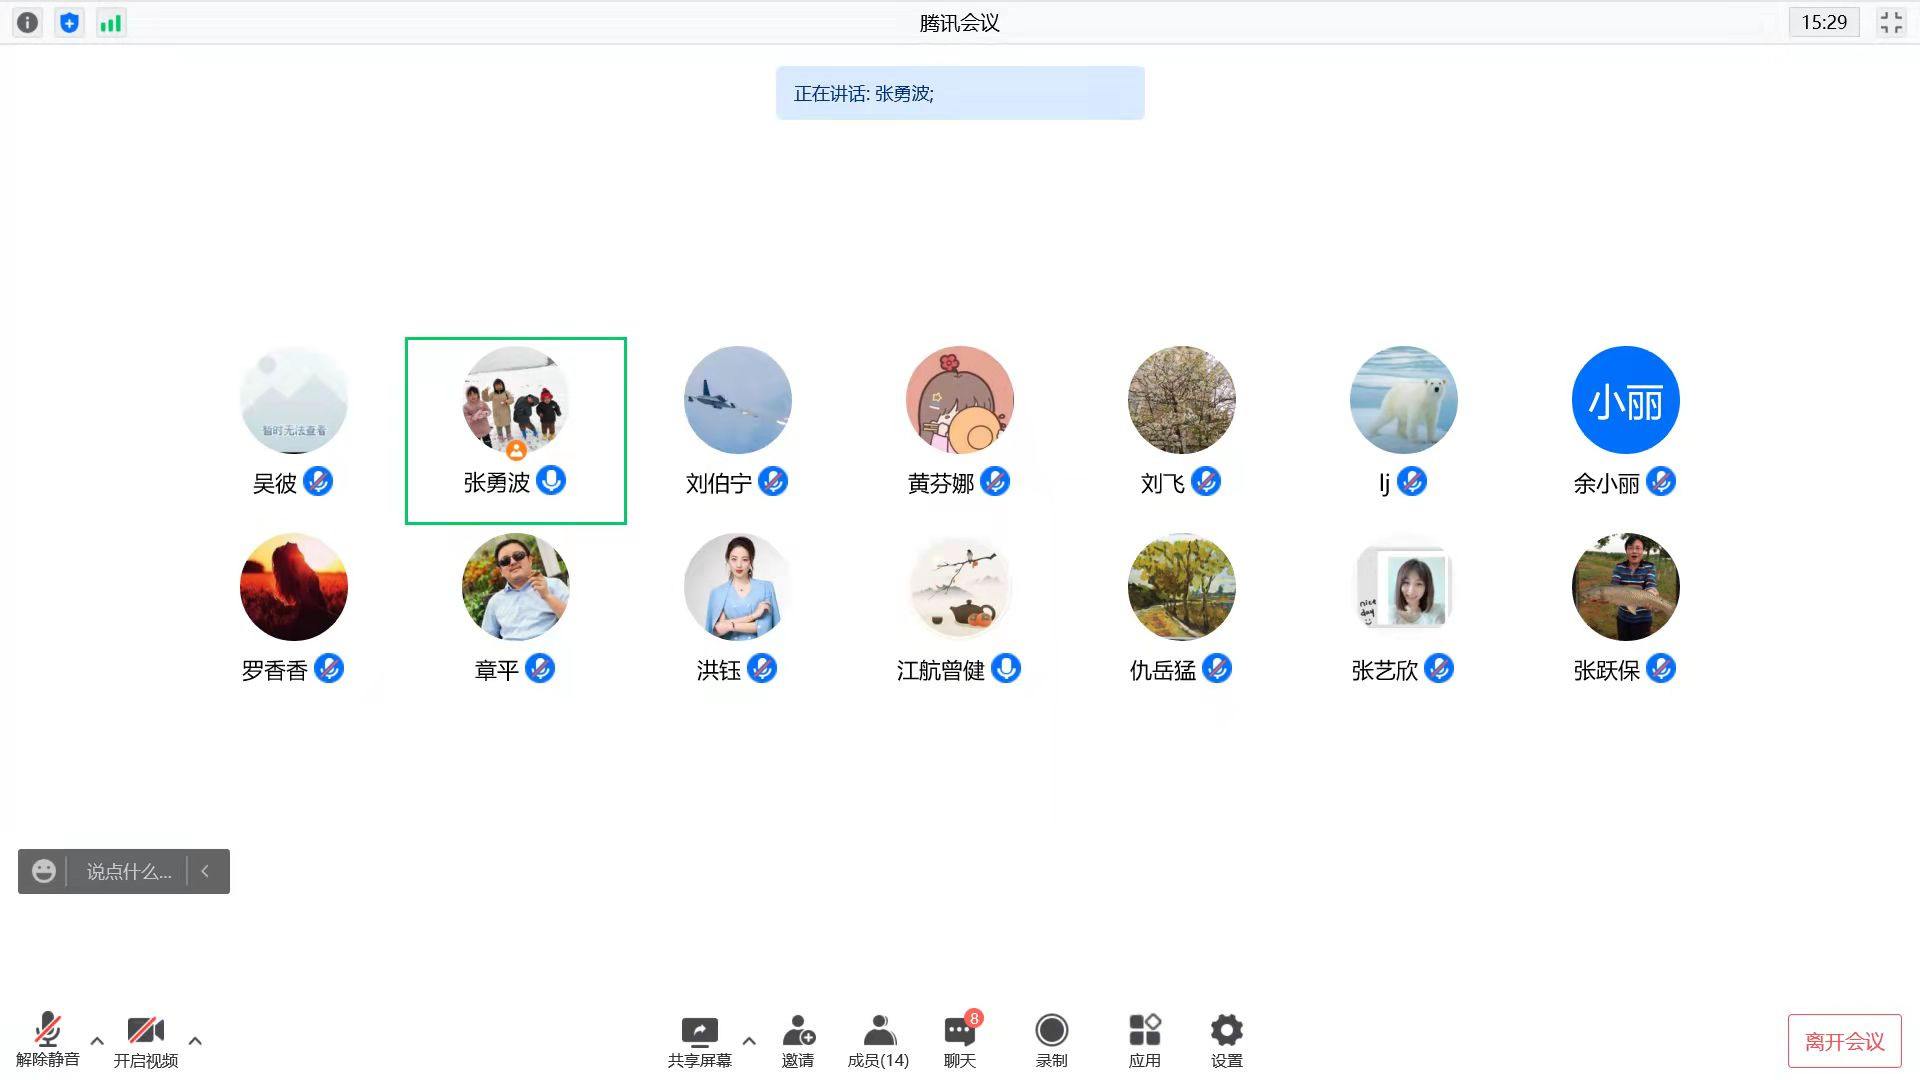Open the members (14) list
The width and height of the screenshot is (1920, 1080).
click(878, 1040)
